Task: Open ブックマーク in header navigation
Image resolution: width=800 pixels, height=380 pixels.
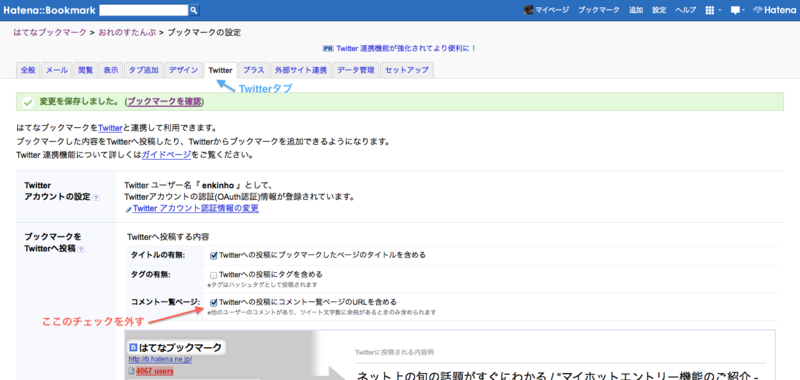Action: coord(598,10)
